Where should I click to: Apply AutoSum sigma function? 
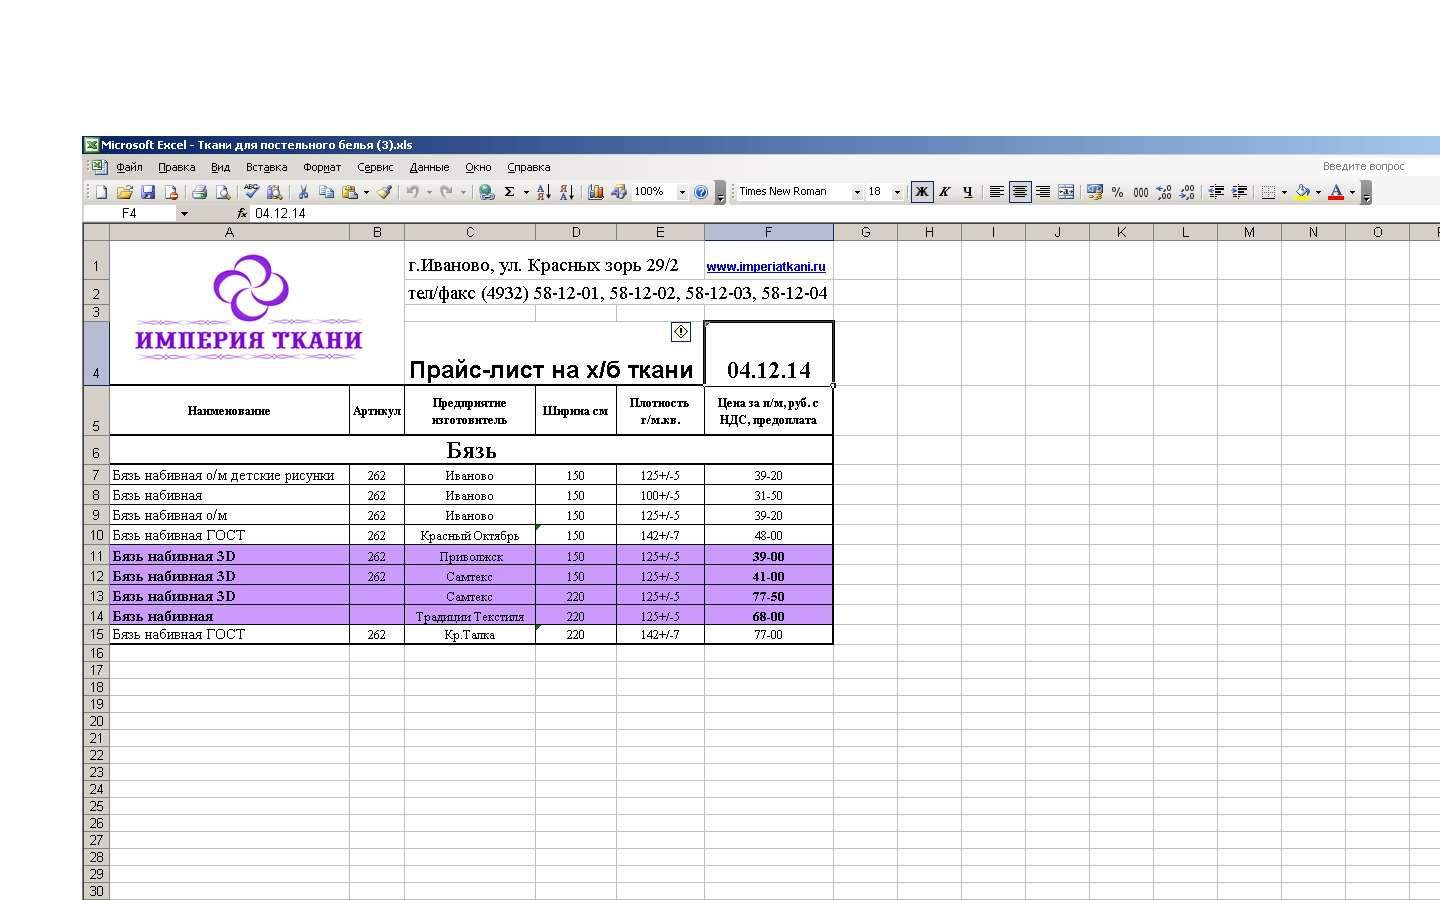pyautogui.click(x=509, y=192)
